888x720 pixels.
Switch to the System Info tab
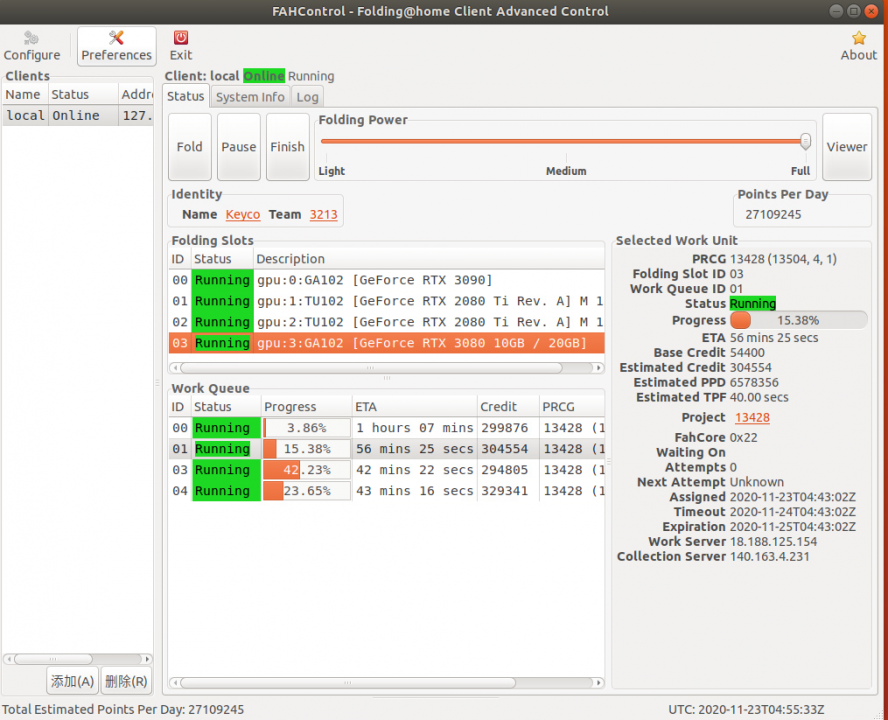click(x=250, y=97)
